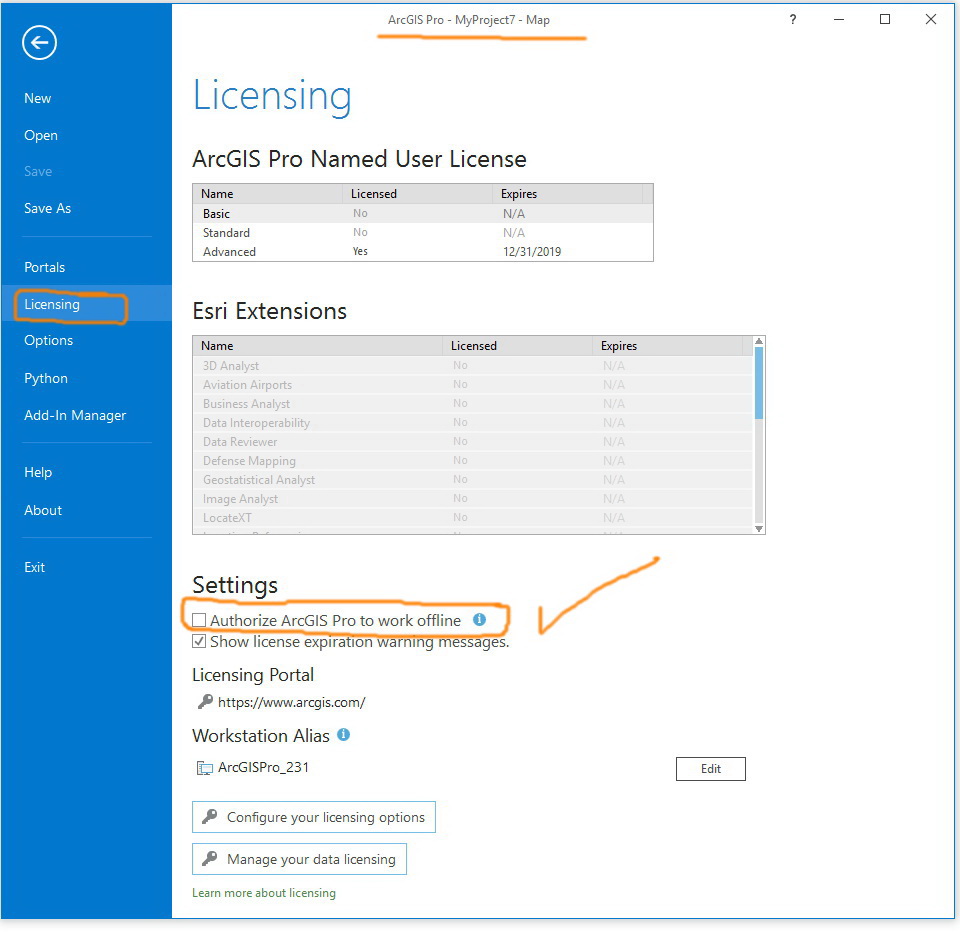The width and height of the screenshot is (960, 932).
Task: Click Configure your licensing options button
Action: pyautogui.click(x=313, y=817)
